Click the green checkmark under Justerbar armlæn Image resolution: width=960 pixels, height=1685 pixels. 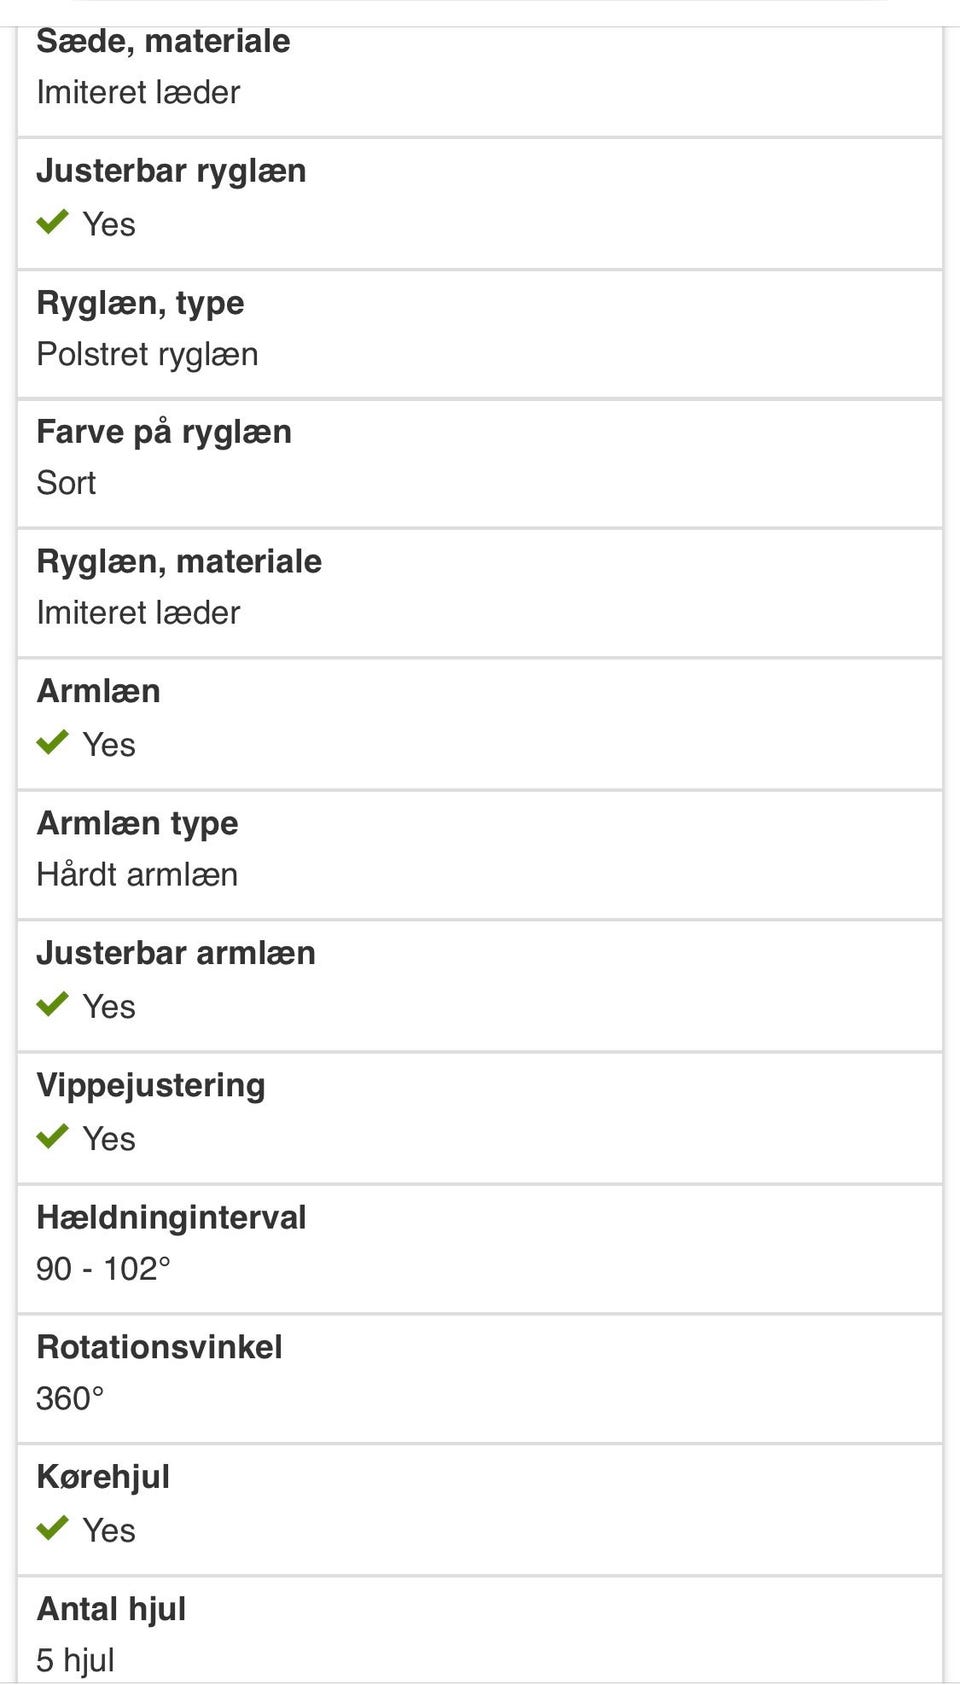(x=52, y=1005)
